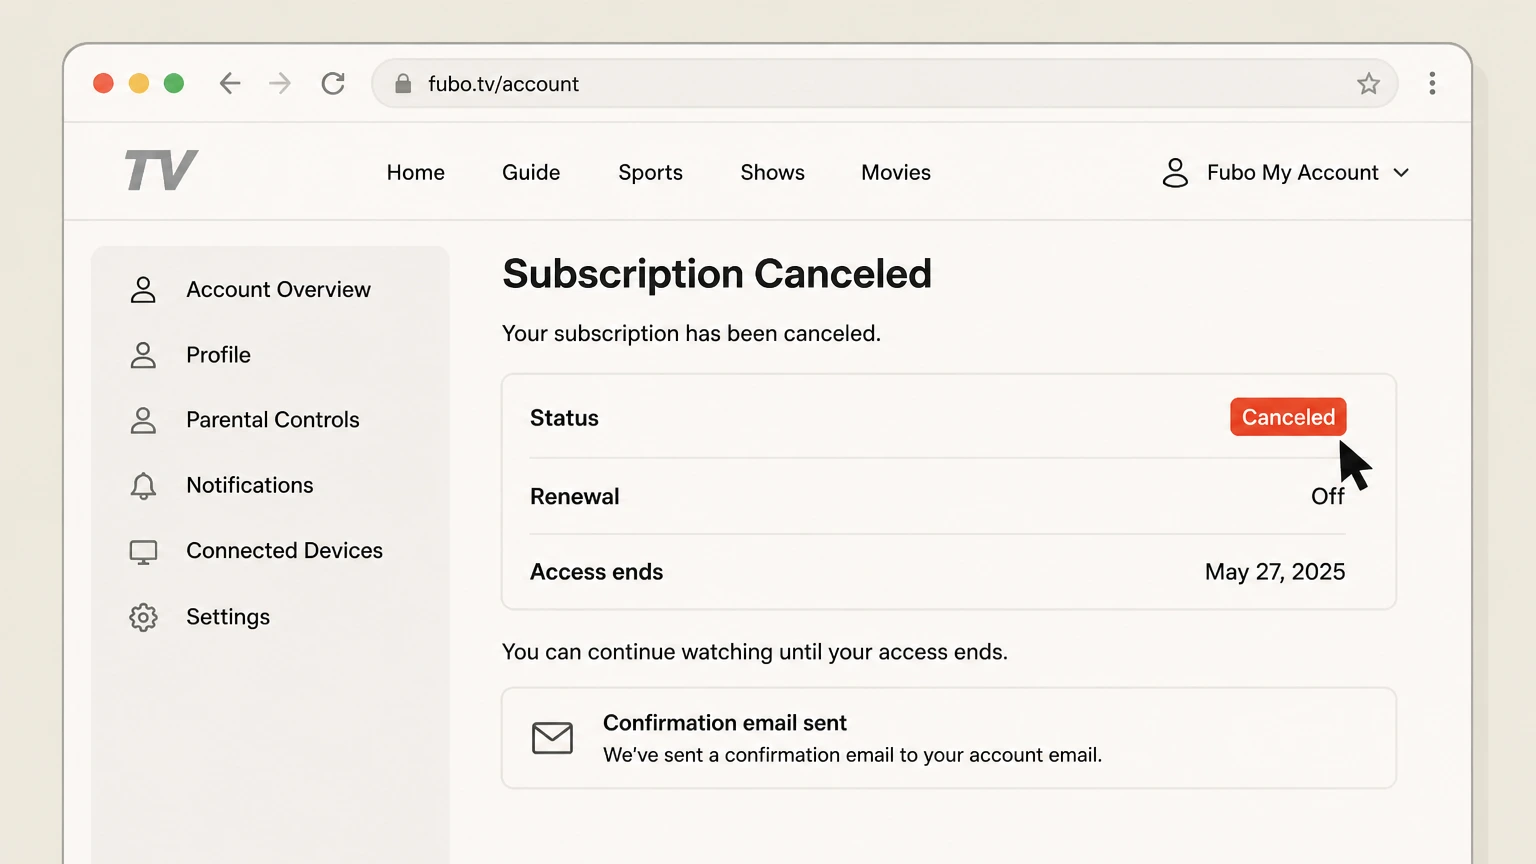Screen dimensions: 1536x864
Task: Click the Account Overview person icon
Action: pyautogui.click(x=143, y=290)
